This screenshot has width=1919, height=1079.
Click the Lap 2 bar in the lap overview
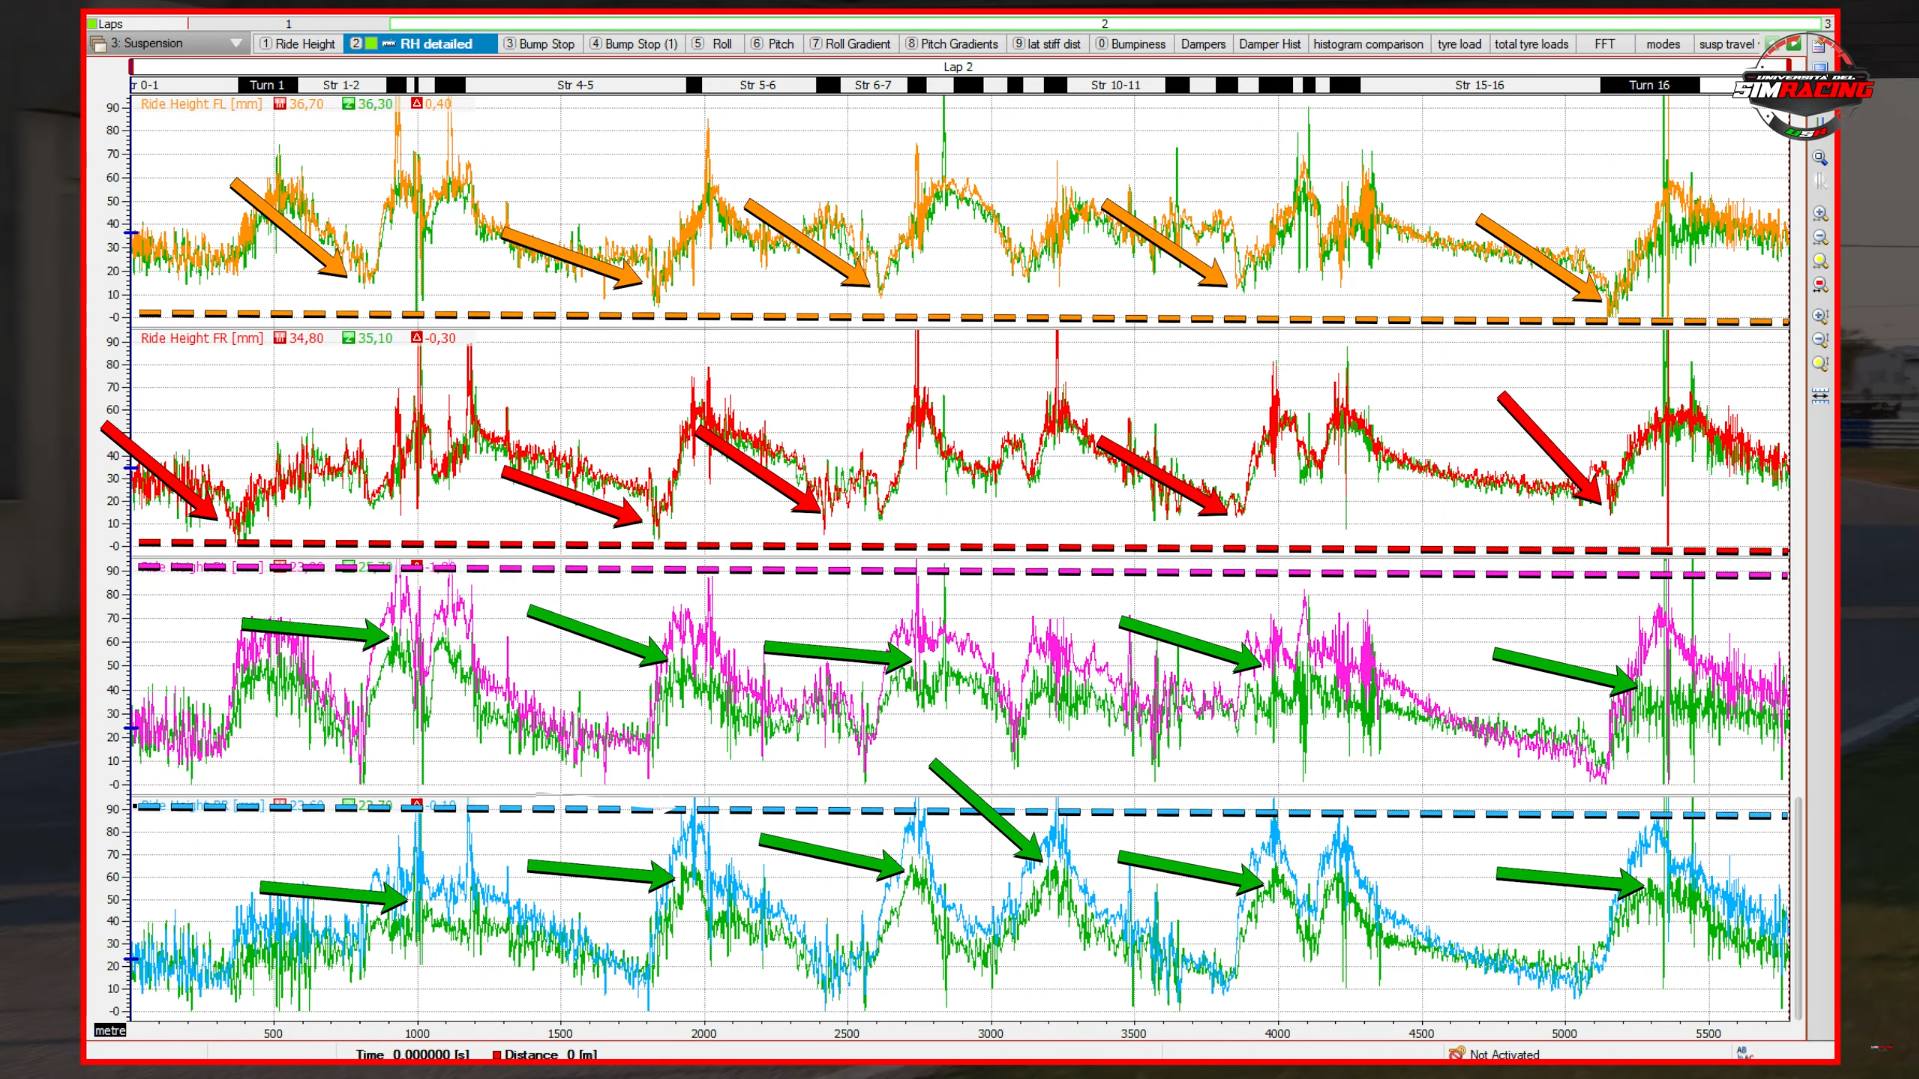click(1103, 24)
